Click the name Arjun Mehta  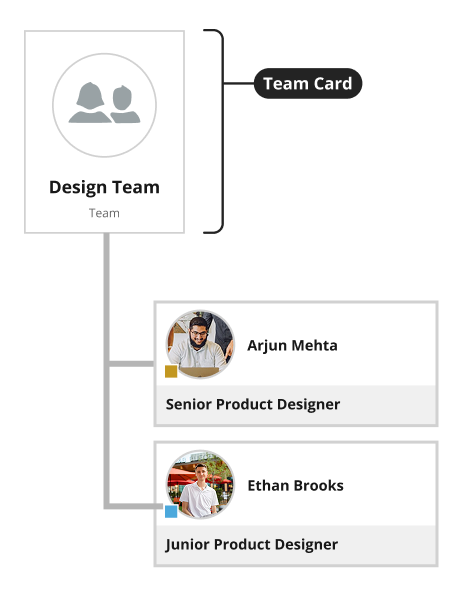pyautogui.click(x=292, y=345)
